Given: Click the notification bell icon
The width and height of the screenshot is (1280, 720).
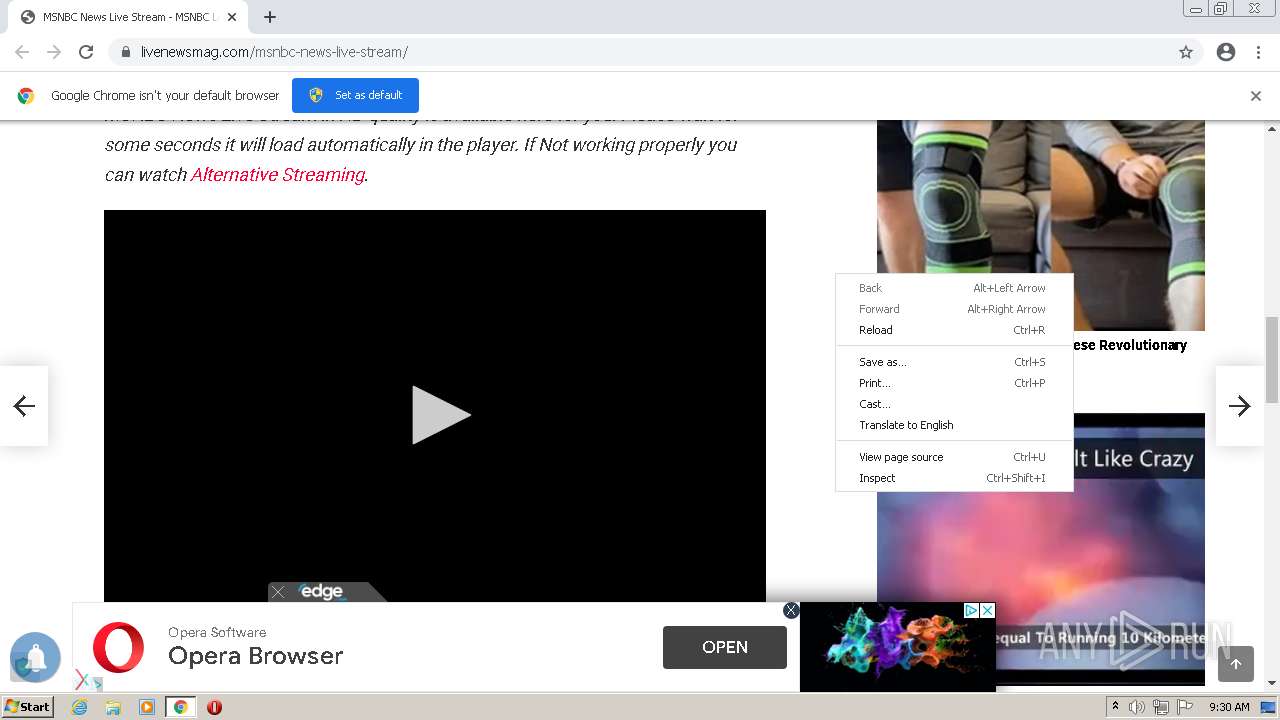Looking at the screenshot, I should tap(36, 657).
